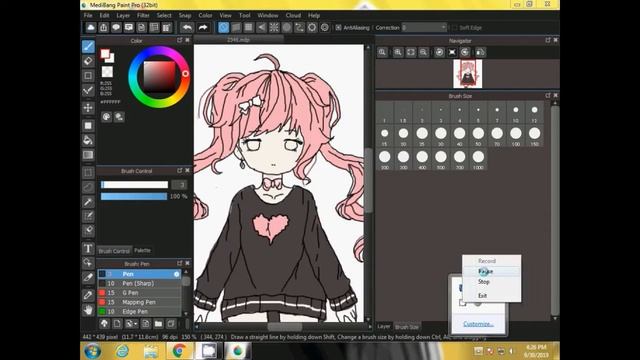
Task: Click the Pen brush settings gear
Action: (177, 274)
